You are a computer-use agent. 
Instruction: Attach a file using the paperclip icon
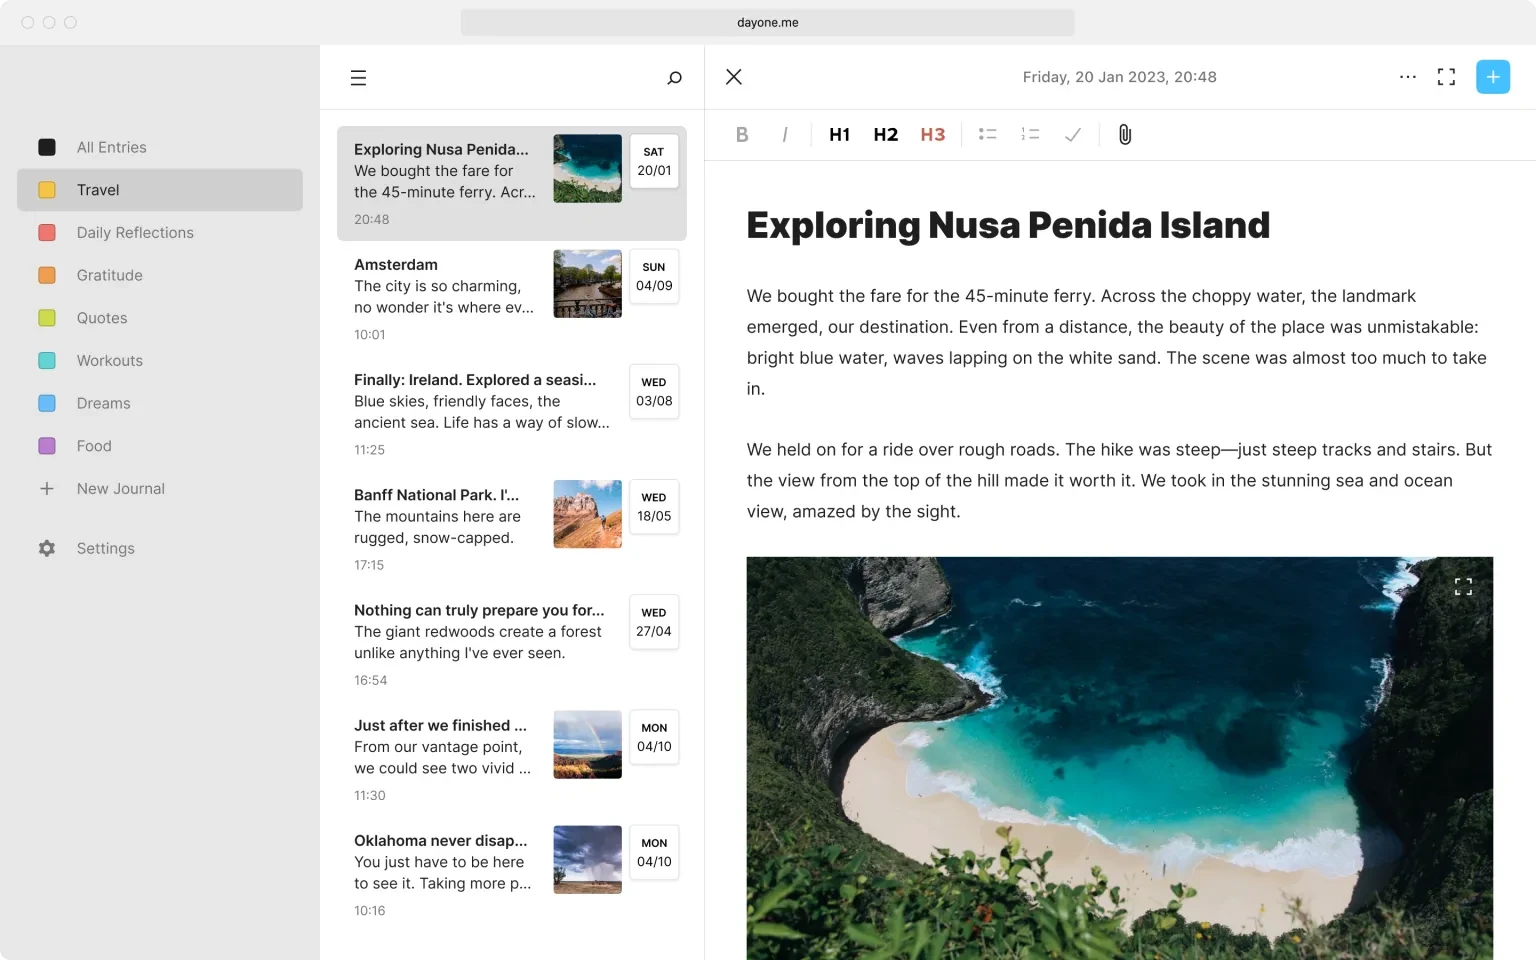click(1125, 135)
